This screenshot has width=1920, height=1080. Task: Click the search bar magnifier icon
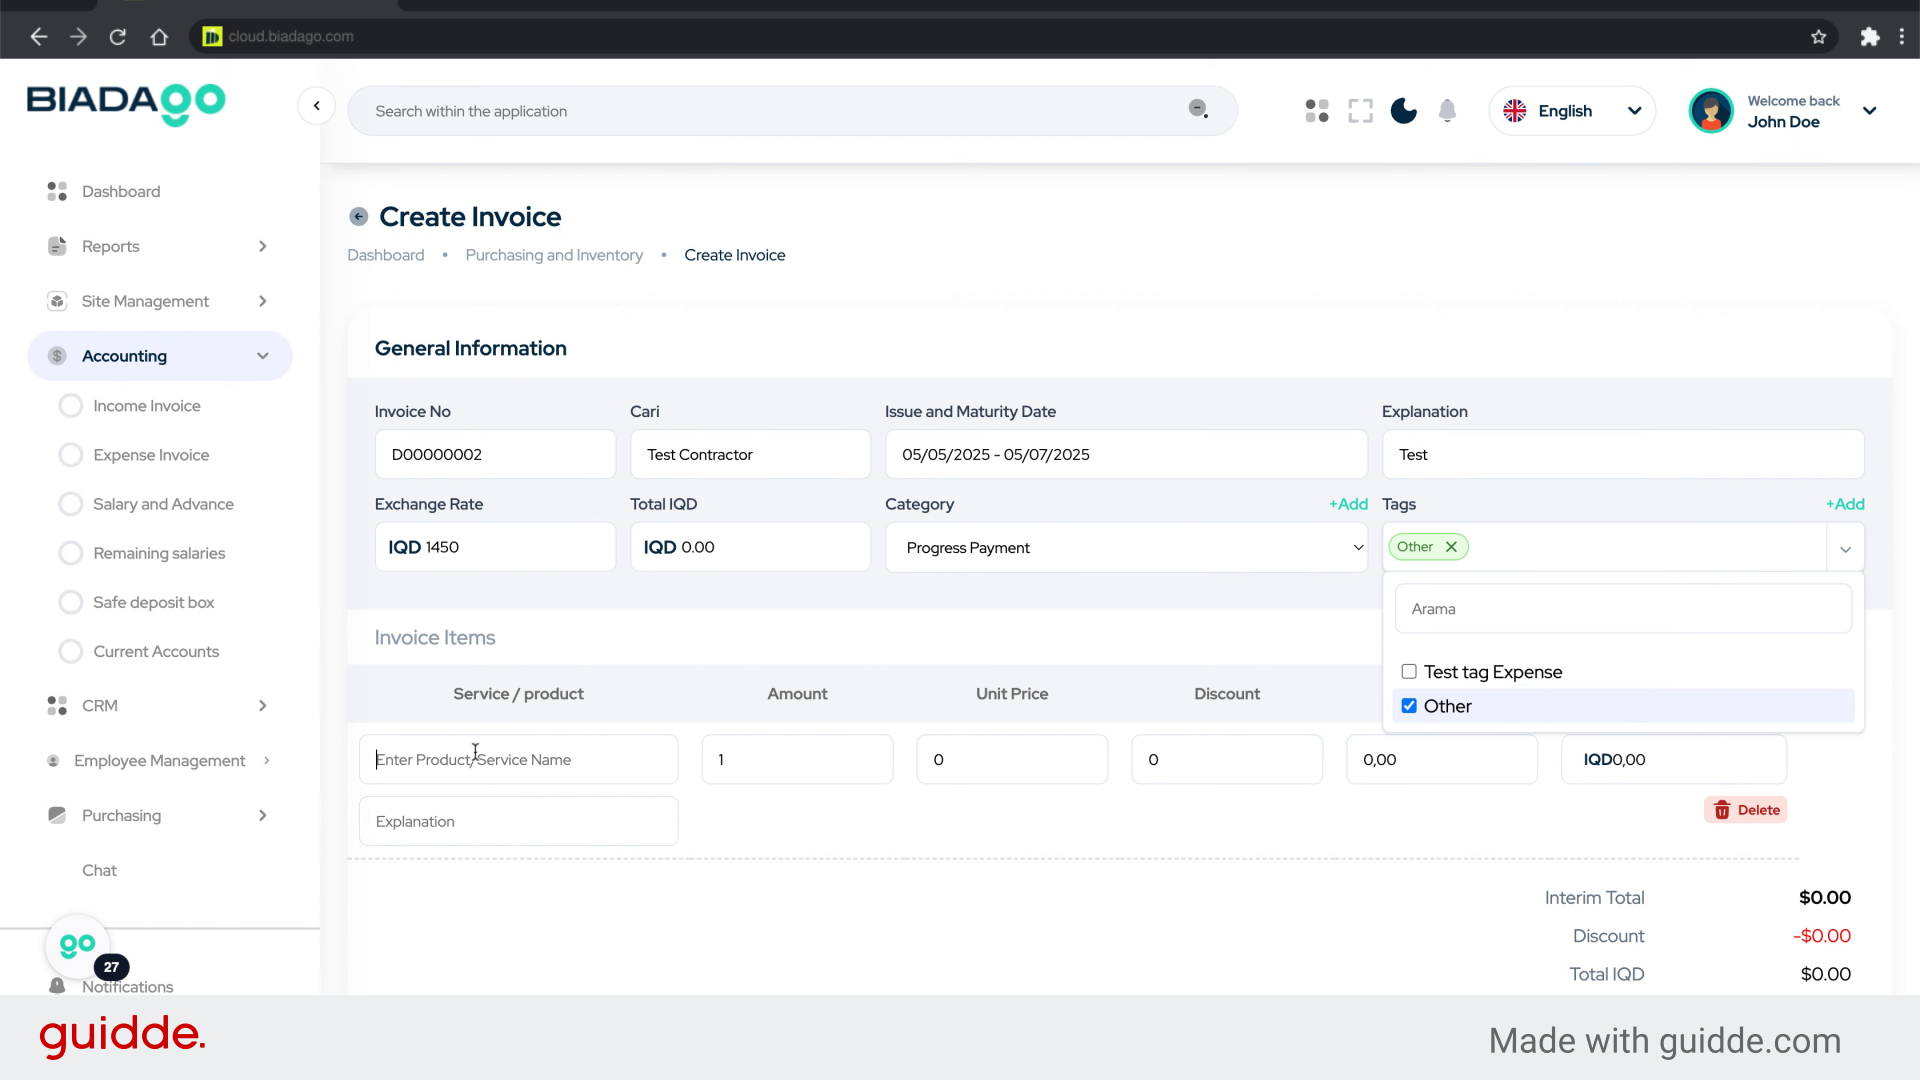[1198, 109]
